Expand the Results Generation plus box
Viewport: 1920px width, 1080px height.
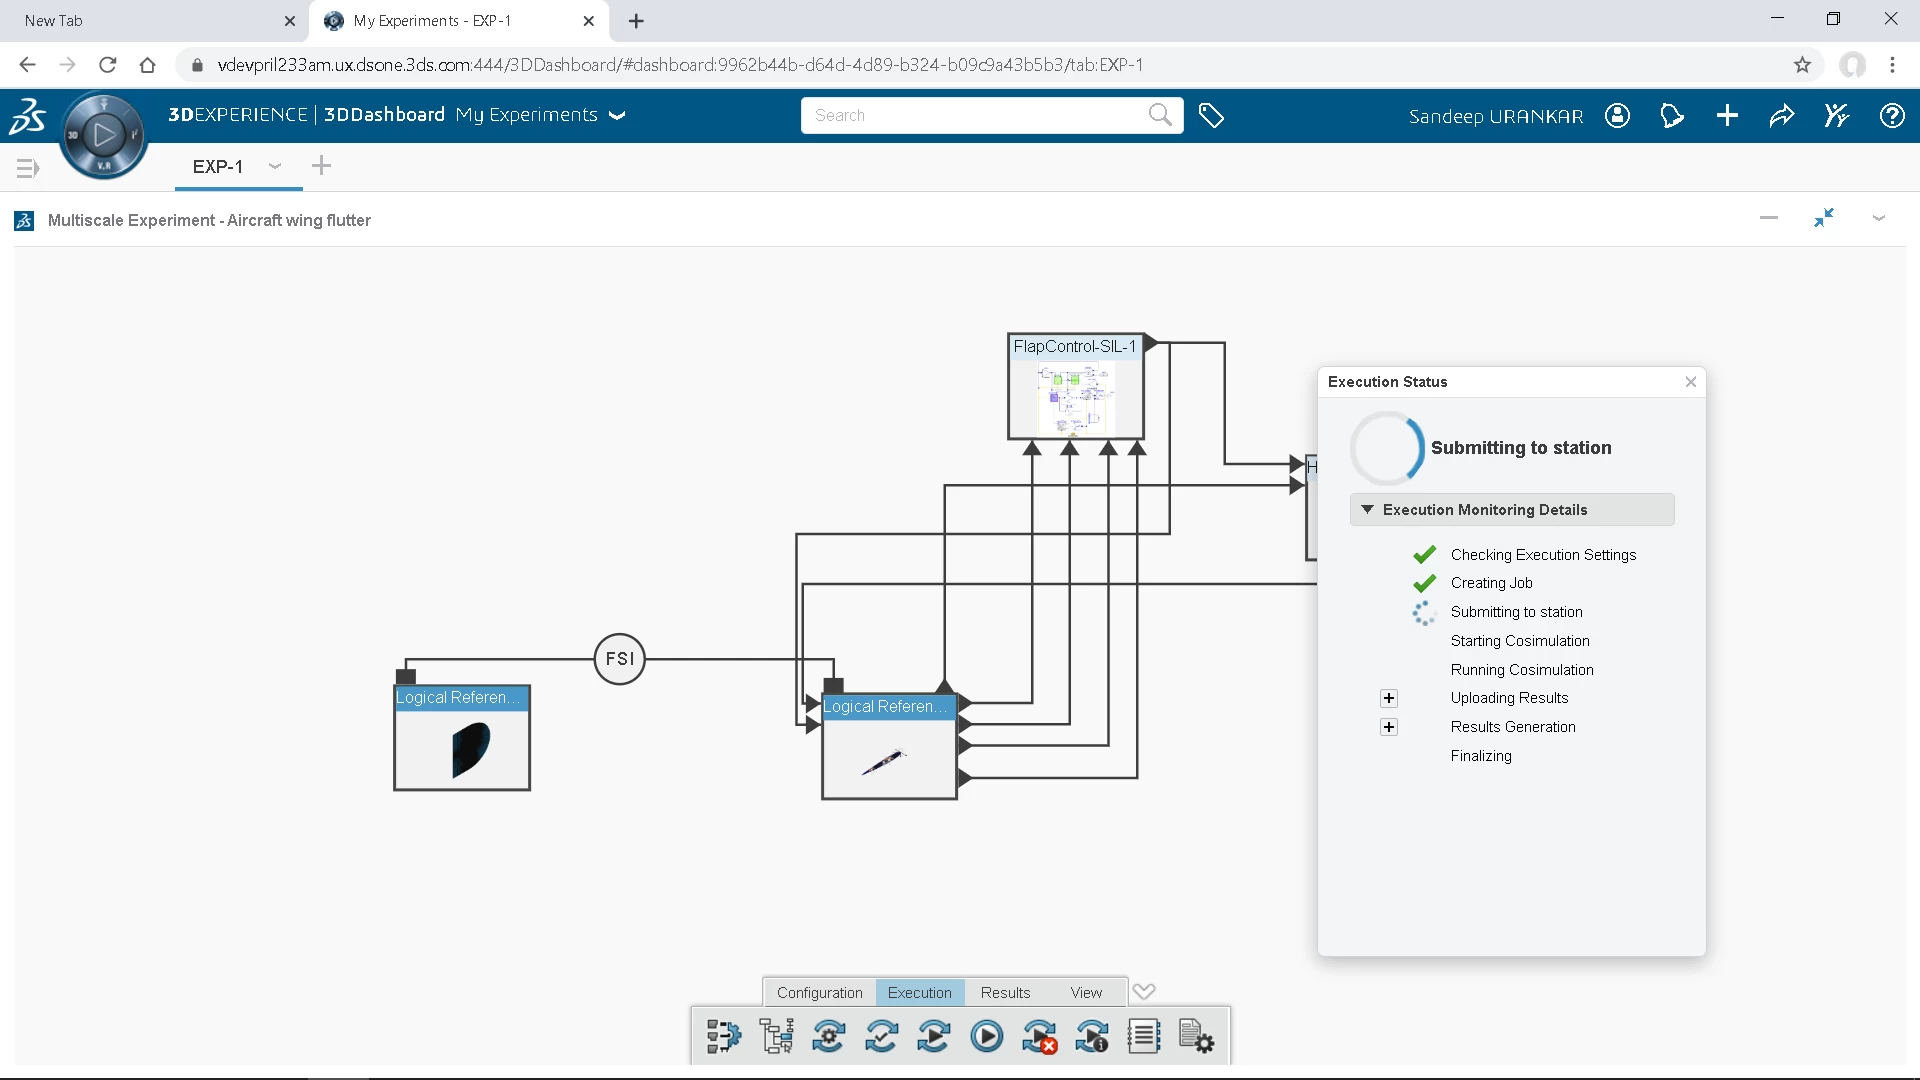1388,727
